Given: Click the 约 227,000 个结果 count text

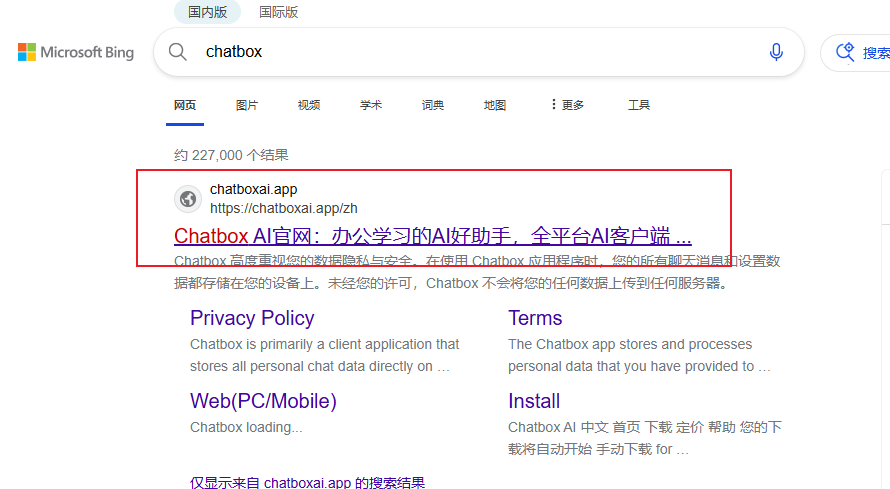Looking at the screenshot, I should pyautogui.click(x=232, y=155).
